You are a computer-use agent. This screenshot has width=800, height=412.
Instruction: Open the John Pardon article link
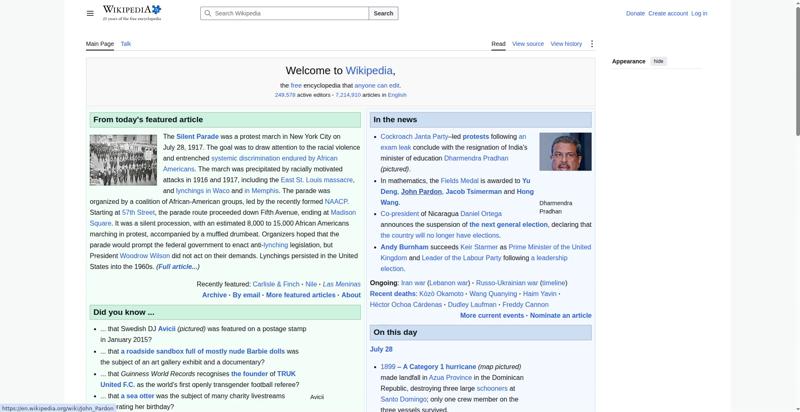(421, 192)
